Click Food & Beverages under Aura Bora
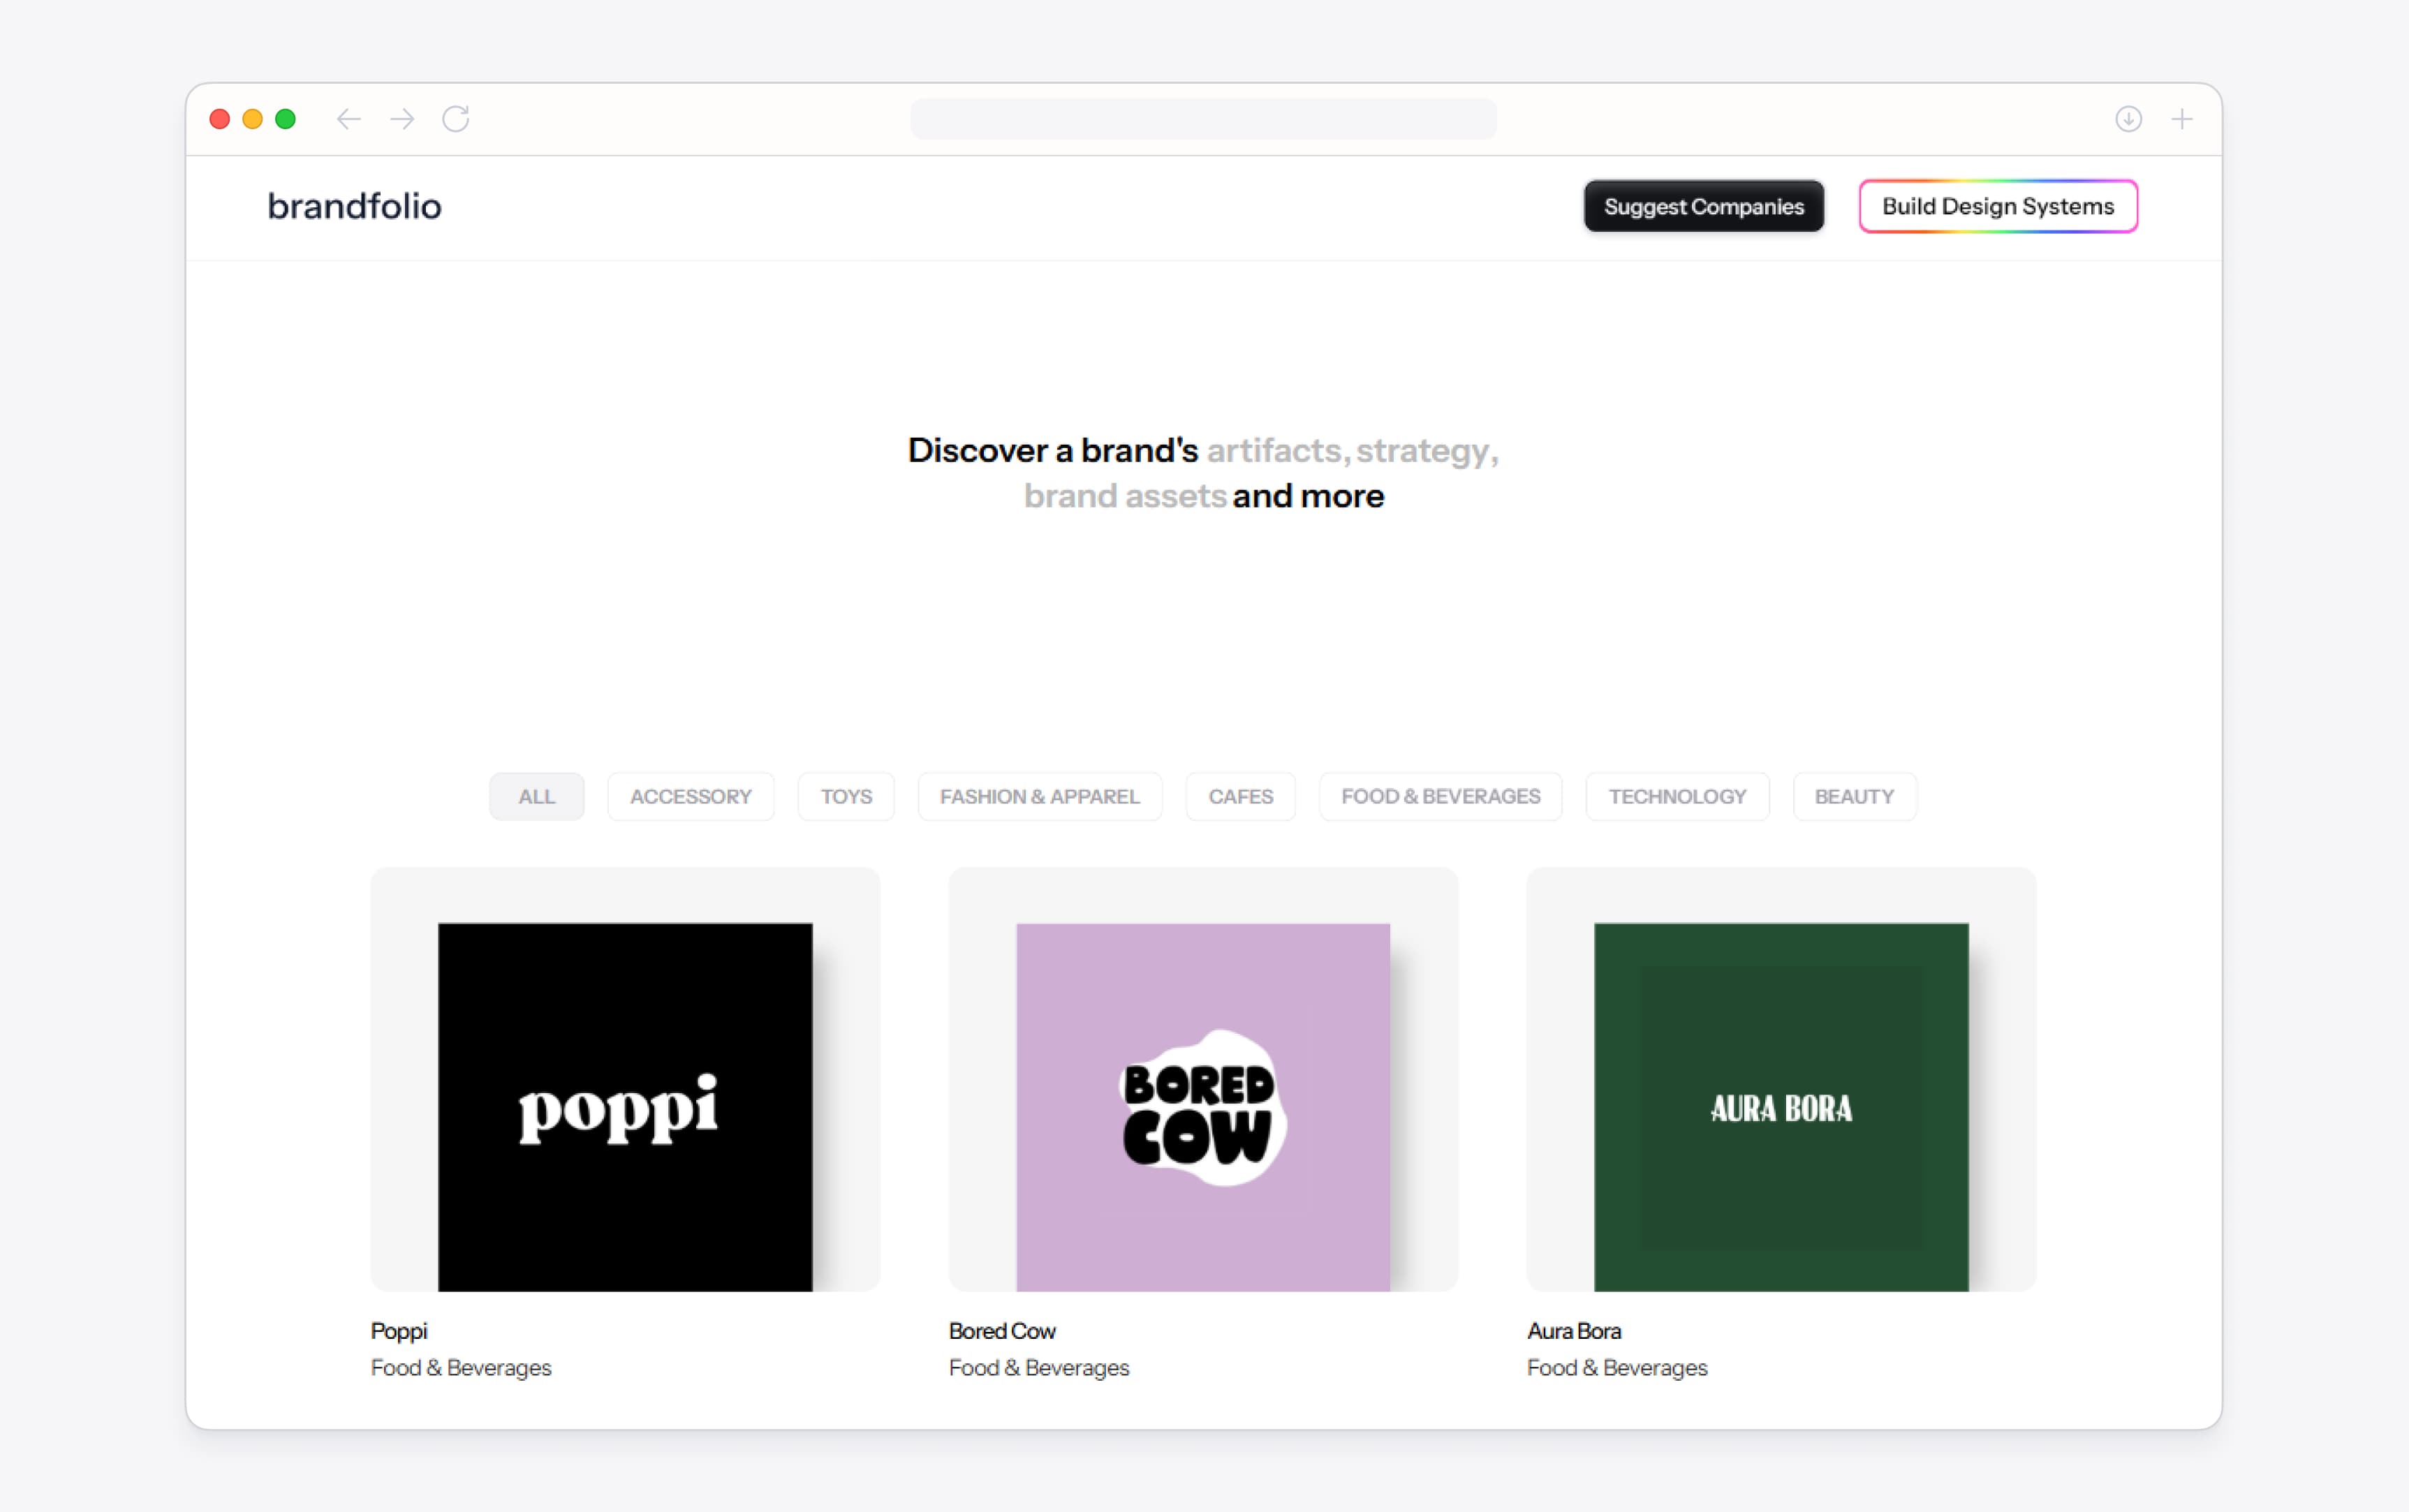Screen dimensions: 2409x1512 click(x=1617, y=1367)
